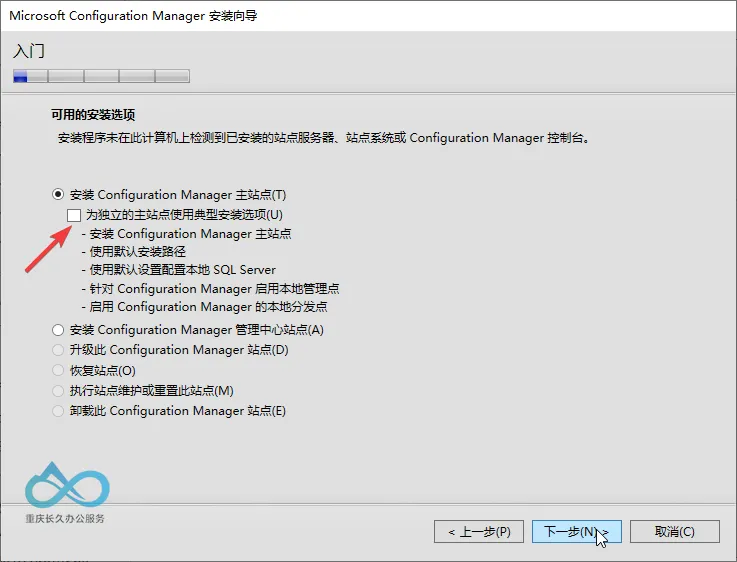Click the text 针对 Configuration Manager 启用本地管理点
This screenshot has height=562, width=737.
214,289
